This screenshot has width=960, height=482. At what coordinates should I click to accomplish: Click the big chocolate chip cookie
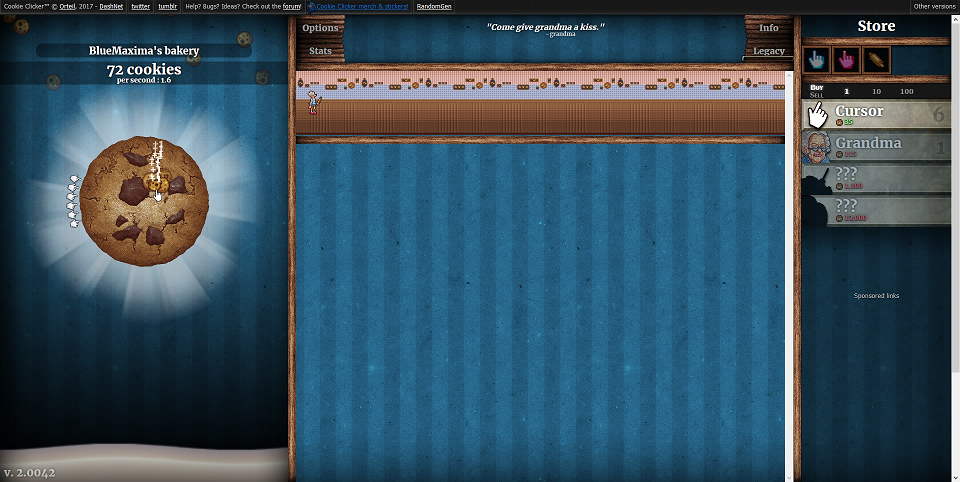point(144,201)
